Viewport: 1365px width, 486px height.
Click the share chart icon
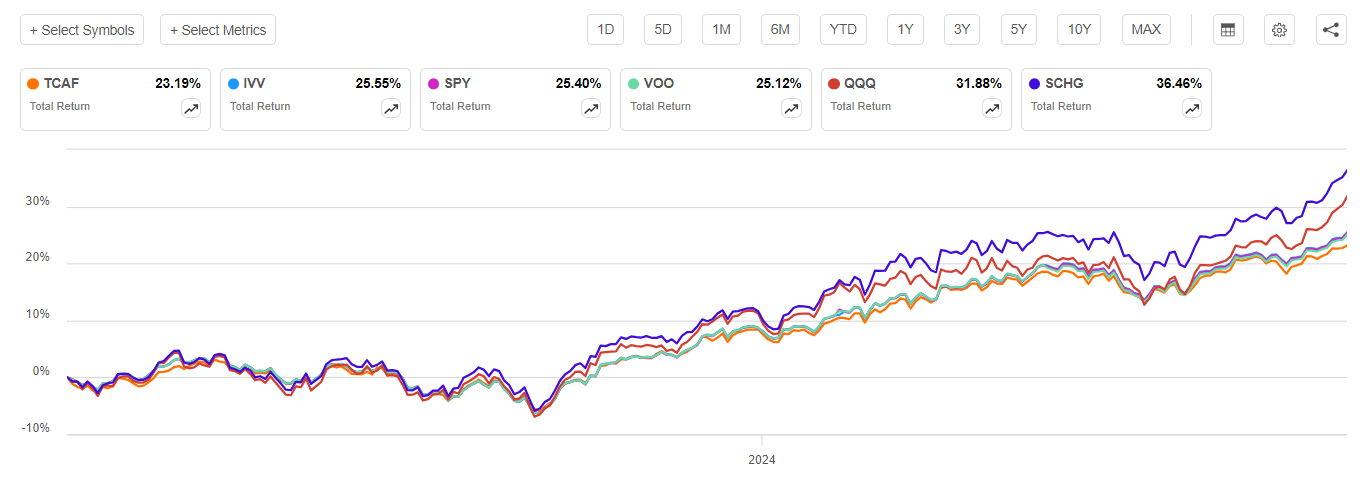(x=1330, y=30)
